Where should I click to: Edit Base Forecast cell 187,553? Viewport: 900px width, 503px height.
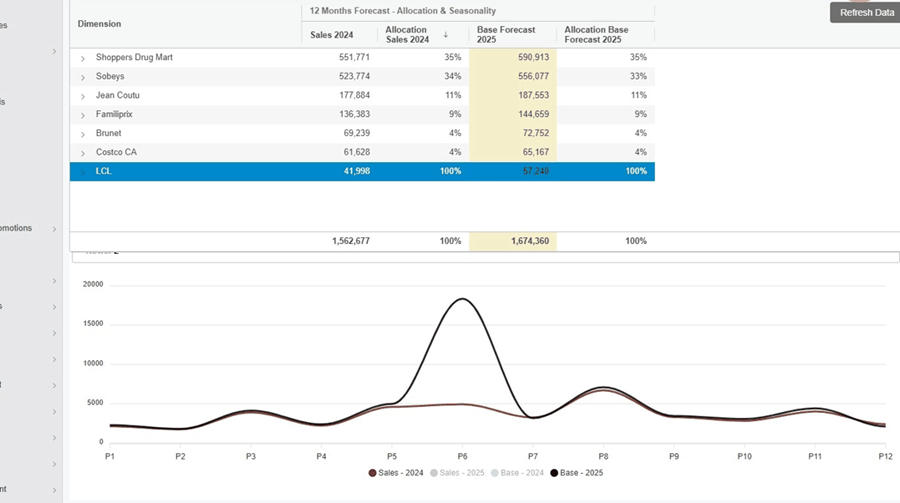513,95
